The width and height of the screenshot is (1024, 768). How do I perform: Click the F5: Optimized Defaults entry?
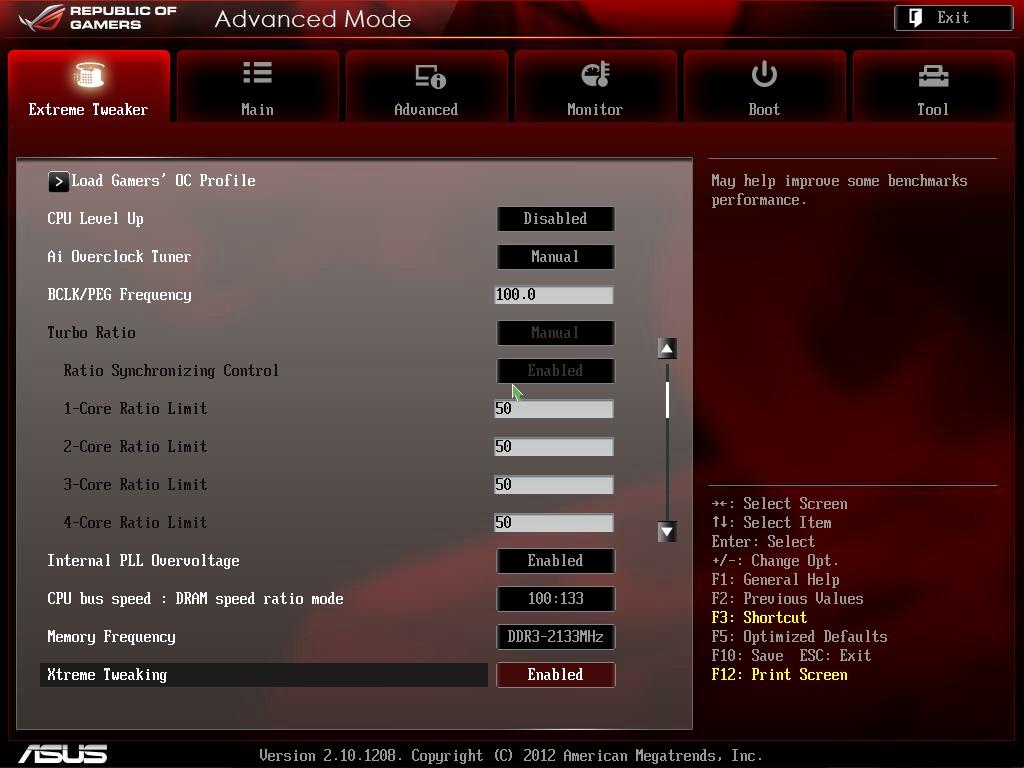tap(799, 637)
